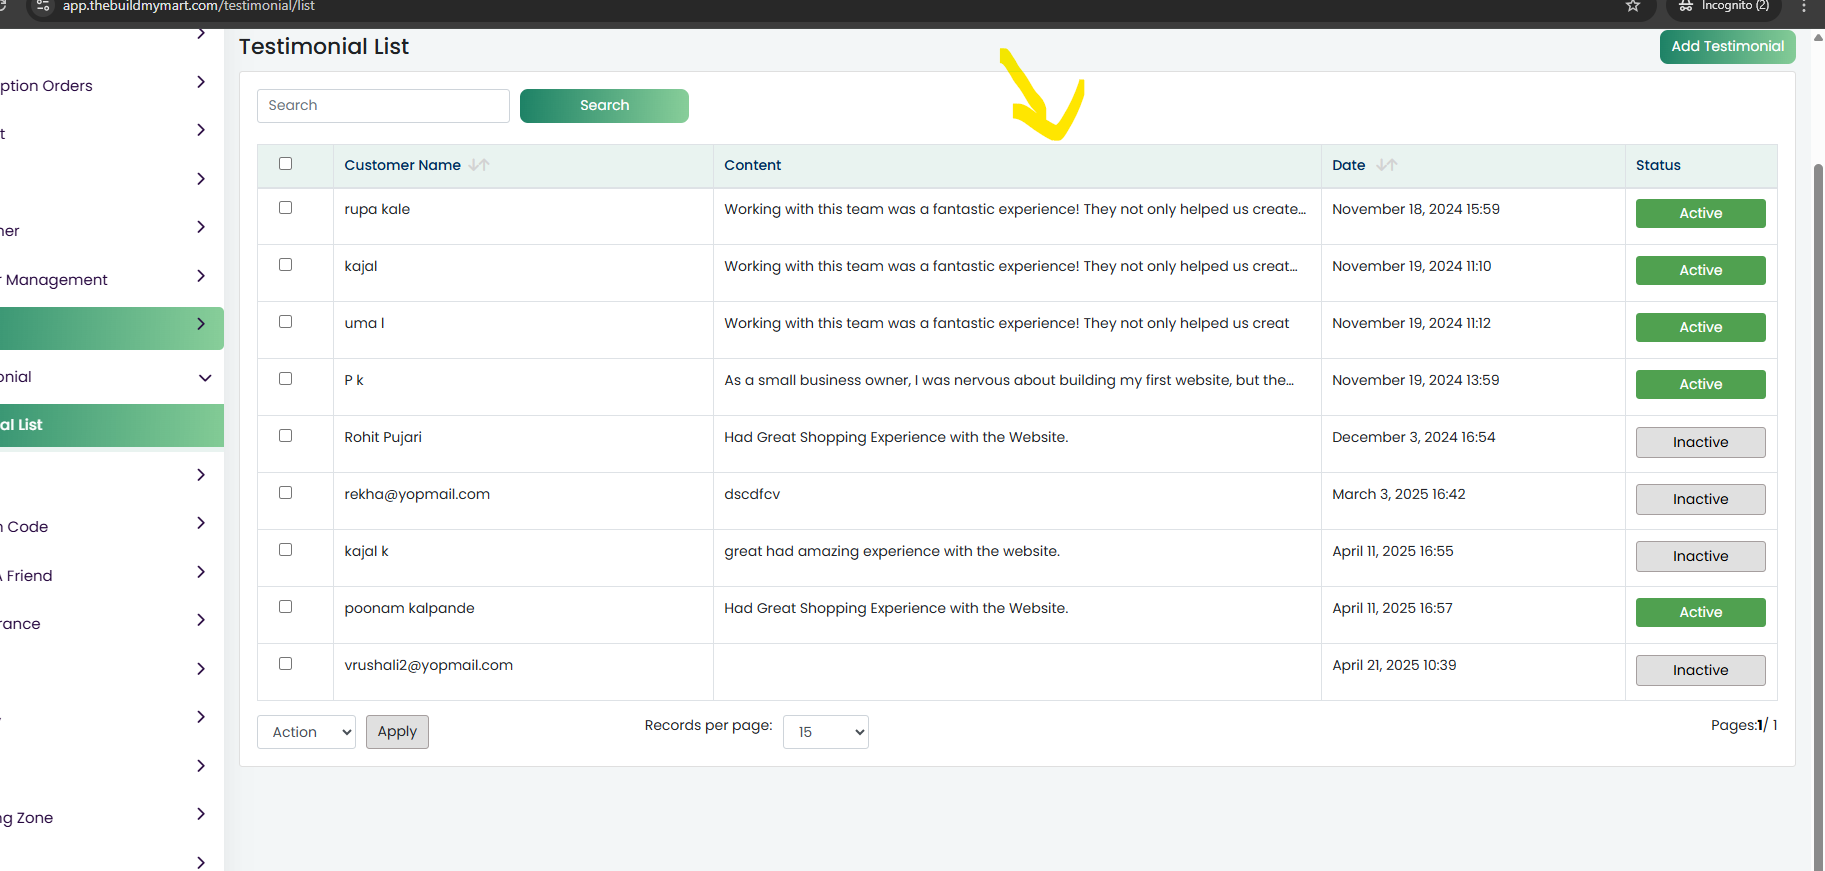Tick the checkbox for uma l
The image size is (1825, 871).
[285, 322]
